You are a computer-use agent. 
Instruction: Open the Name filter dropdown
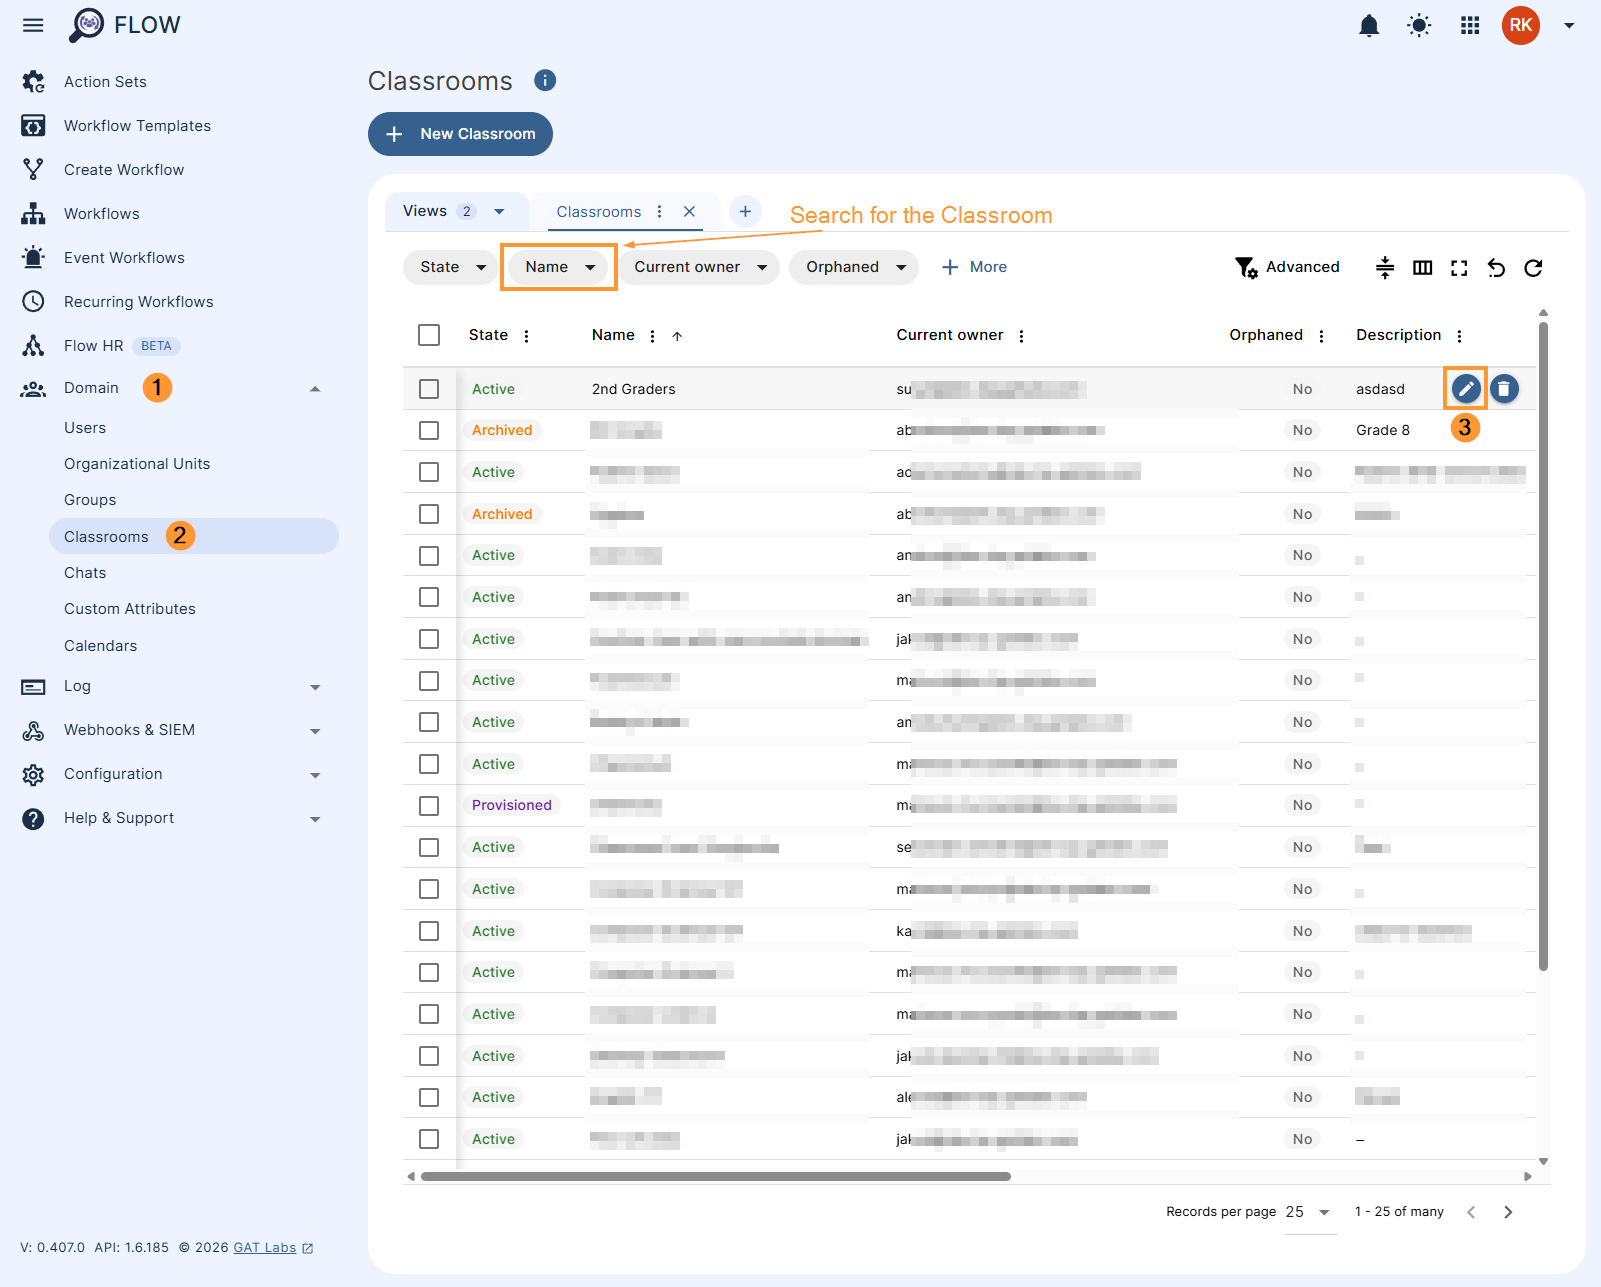(x=559, y=267)
